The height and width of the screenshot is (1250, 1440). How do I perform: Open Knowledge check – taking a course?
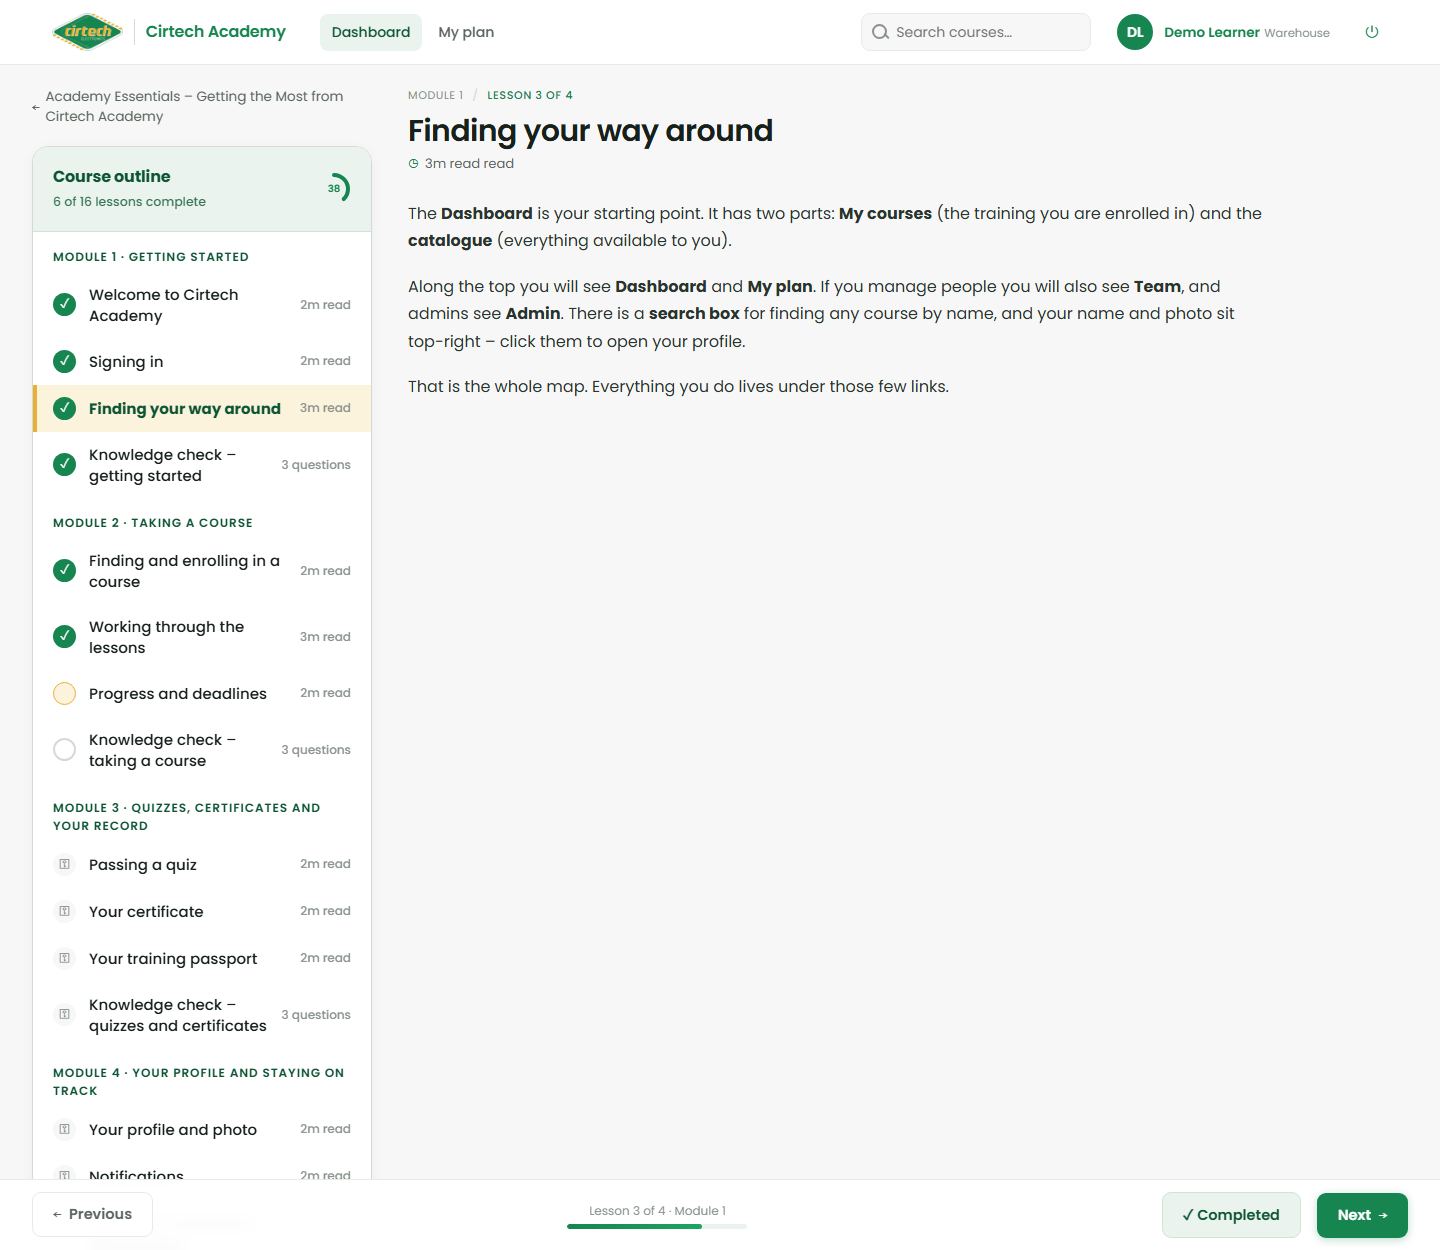point(202,750)
